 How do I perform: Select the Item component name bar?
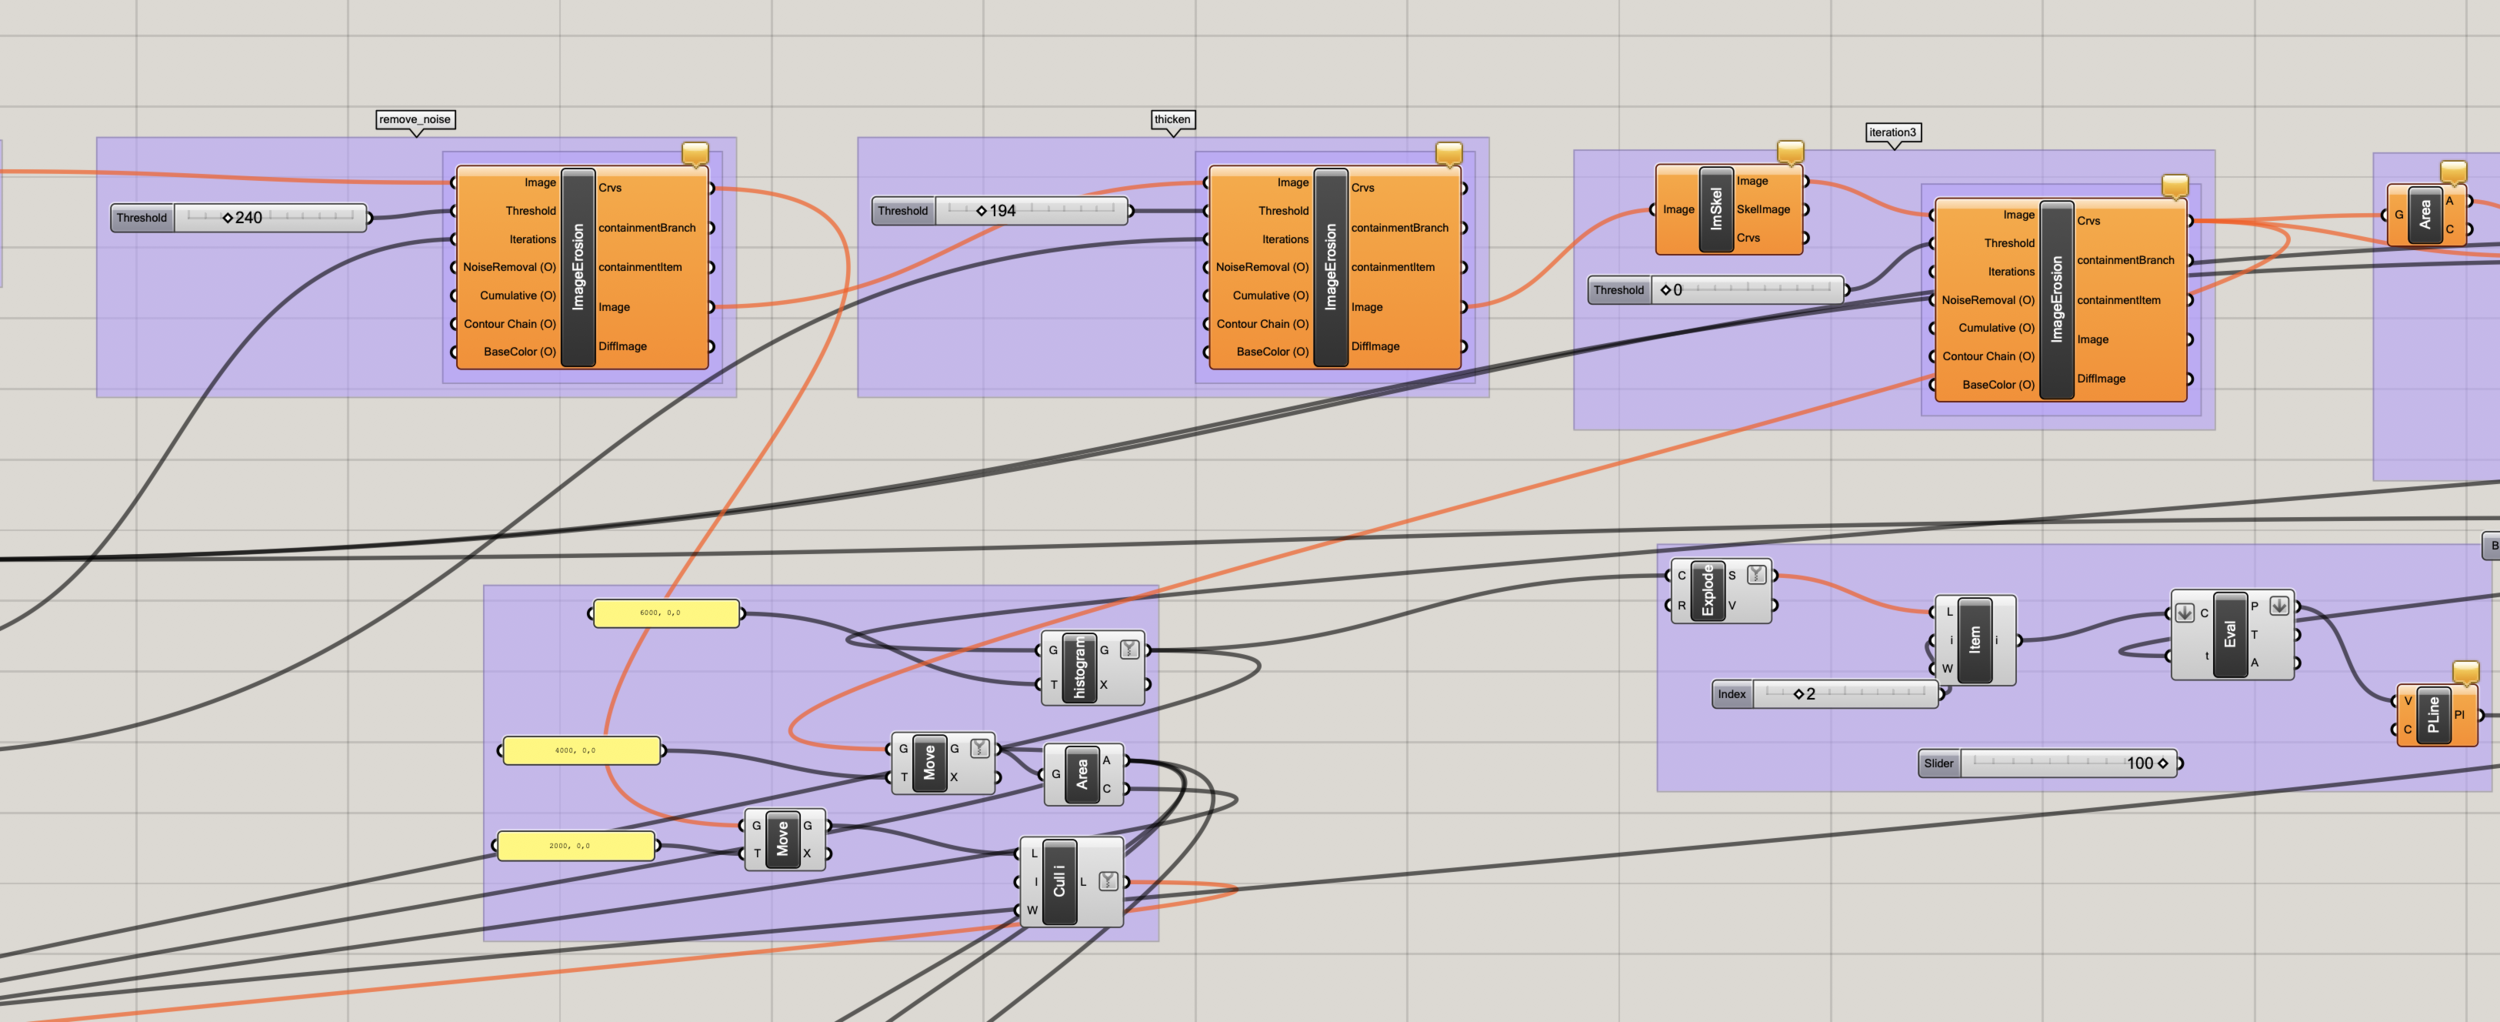(x=1974, y=640)
